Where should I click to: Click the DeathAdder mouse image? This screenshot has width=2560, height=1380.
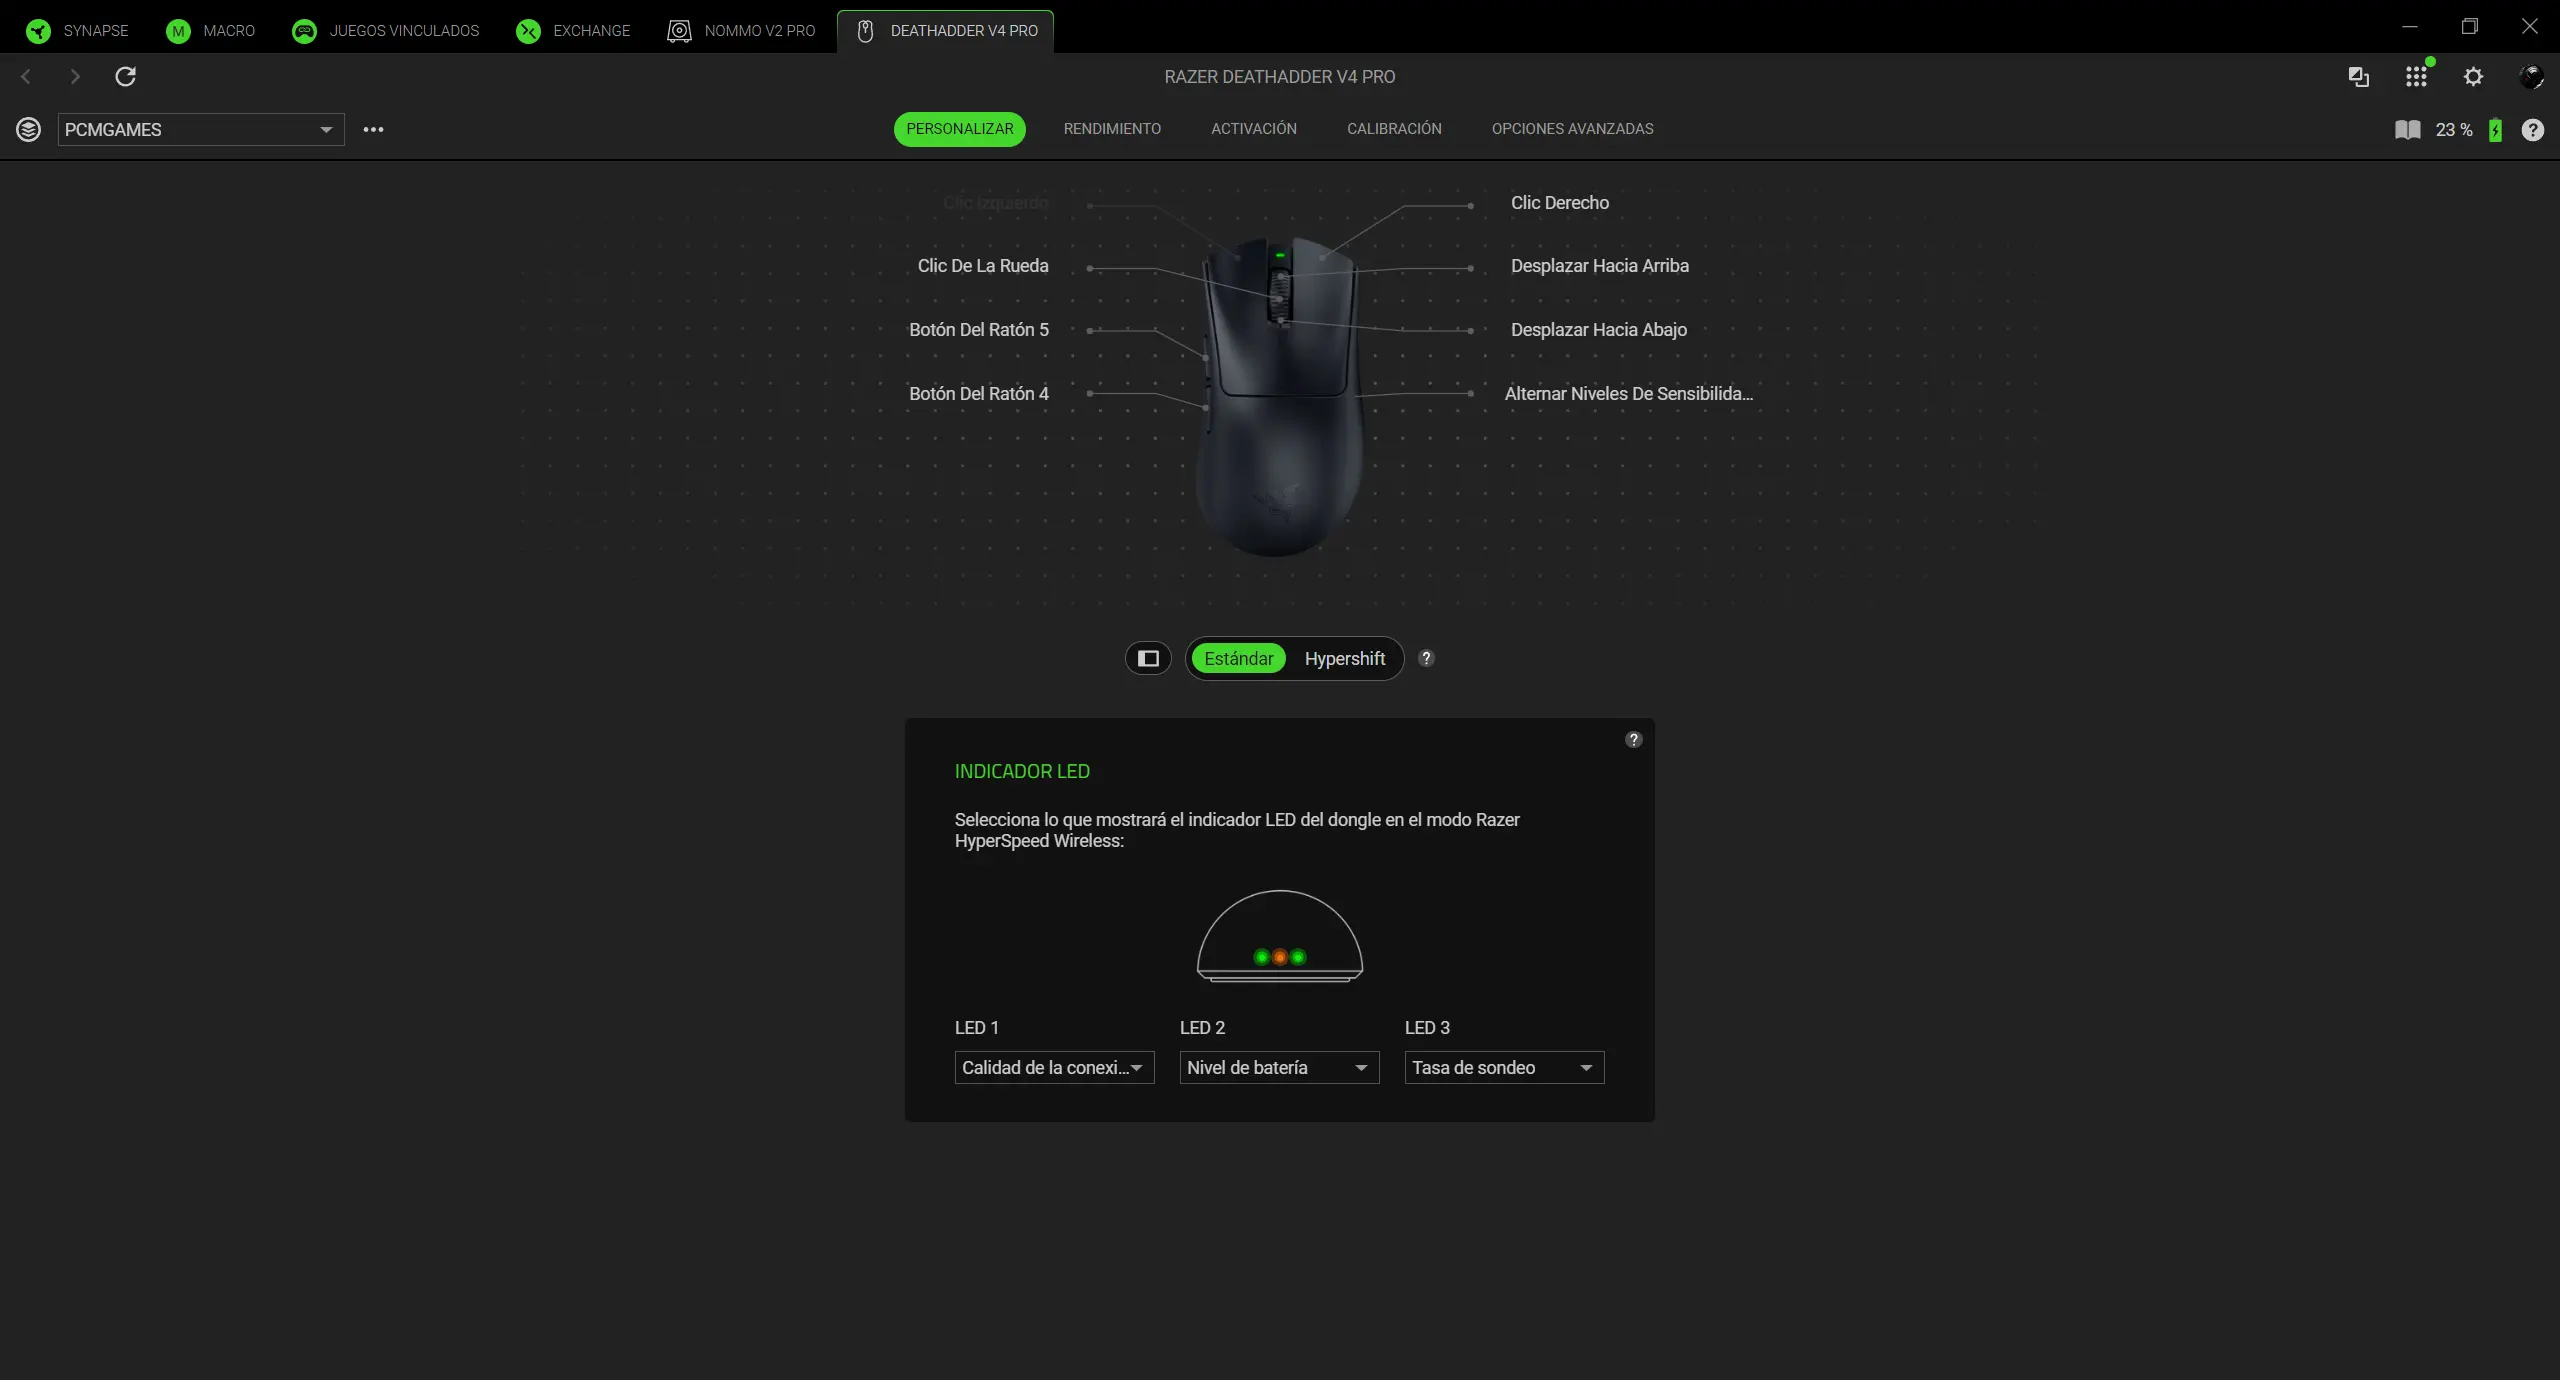click(1279, 396)
